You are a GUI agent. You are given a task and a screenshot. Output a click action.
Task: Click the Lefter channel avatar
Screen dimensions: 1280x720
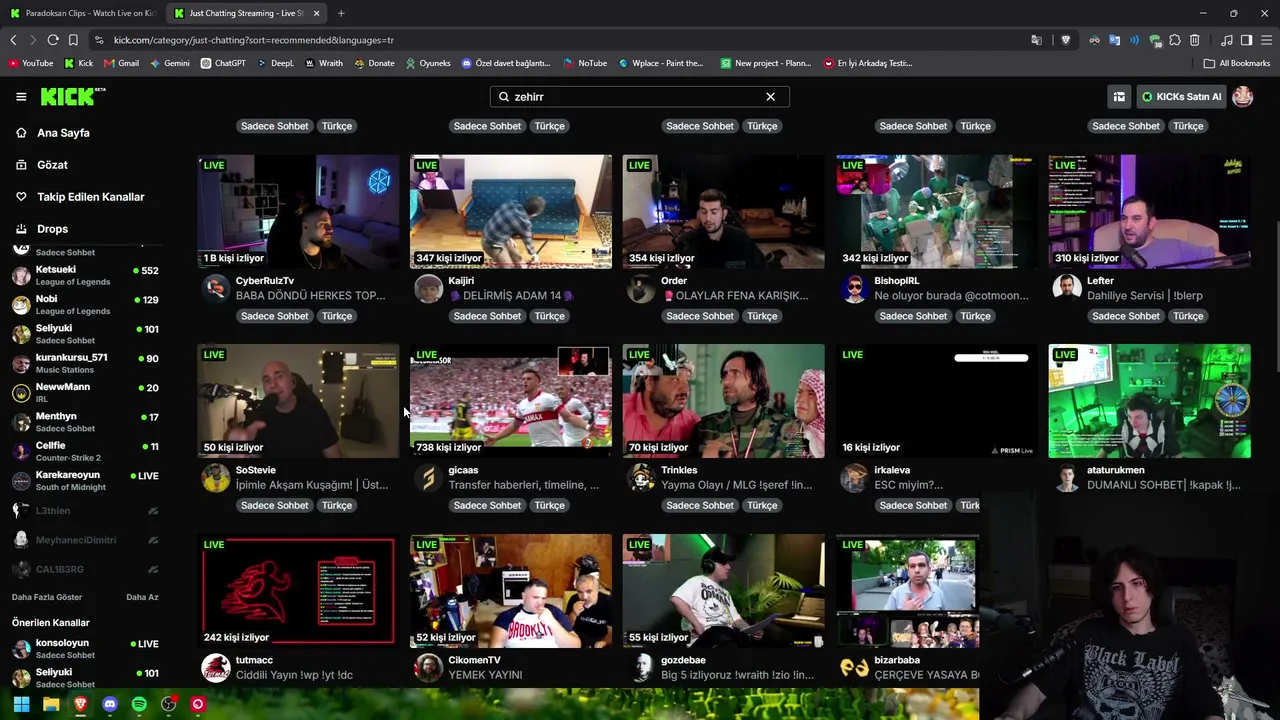pos(1067,289)
